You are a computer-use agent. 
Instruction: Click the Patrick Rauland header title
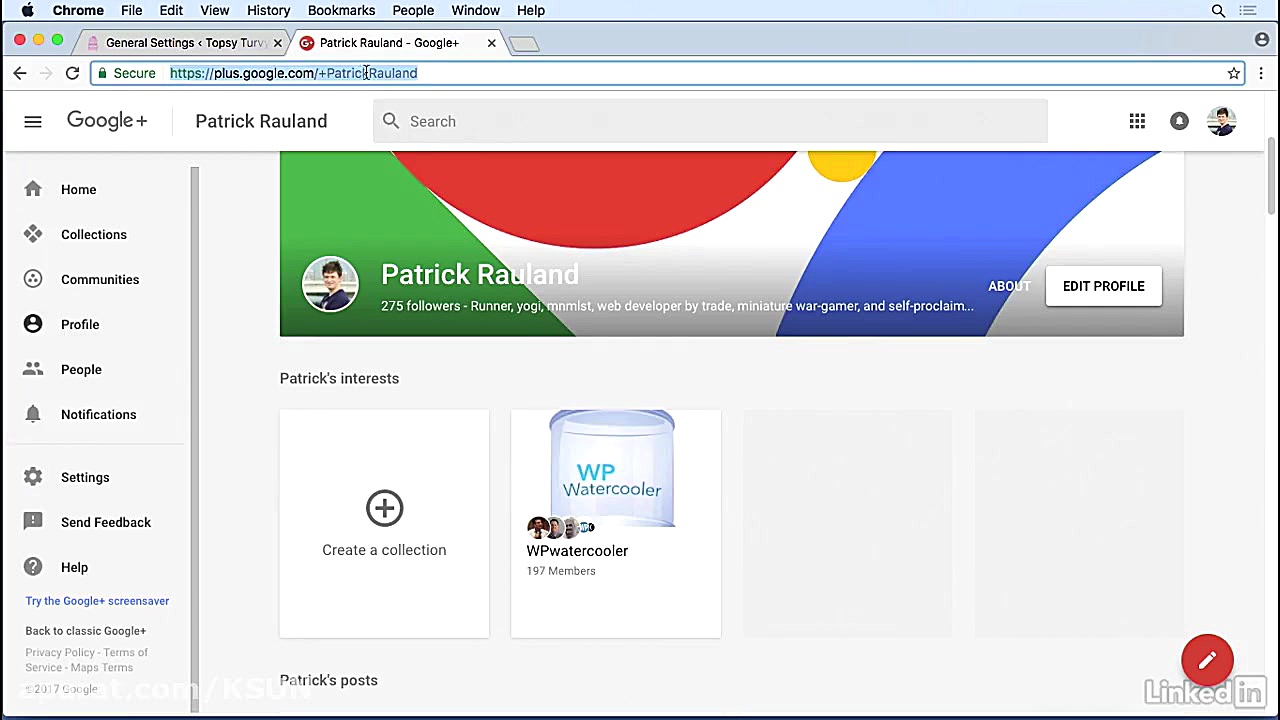click(261, 121)
